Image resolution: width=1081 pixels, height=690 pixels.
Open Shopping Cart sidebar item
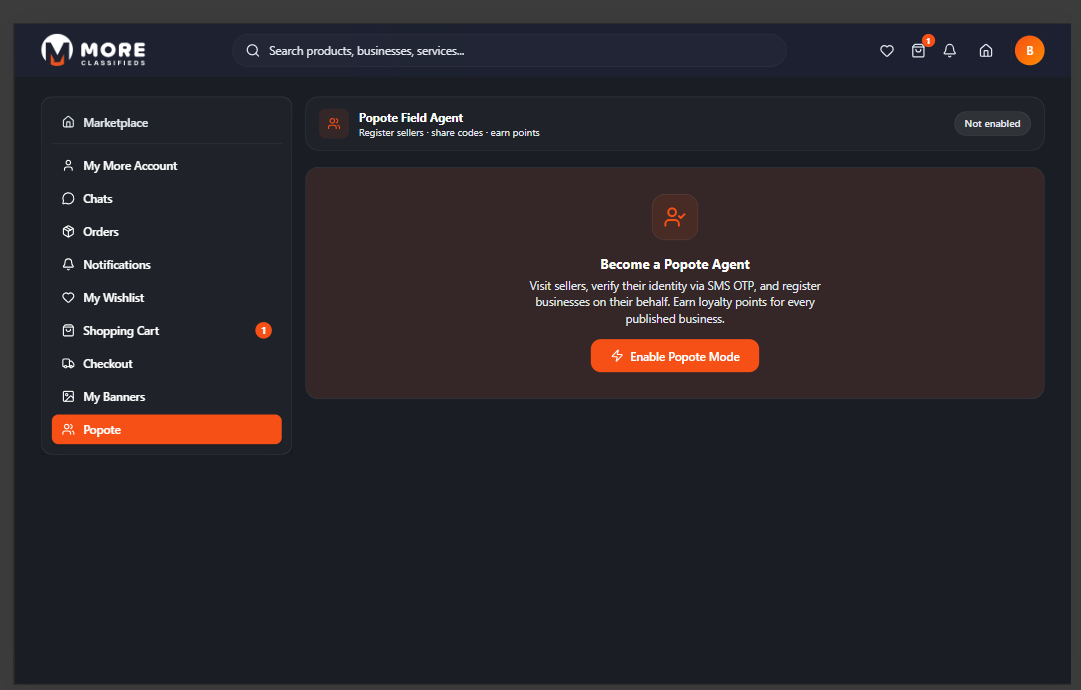click(x=121, y=331)
